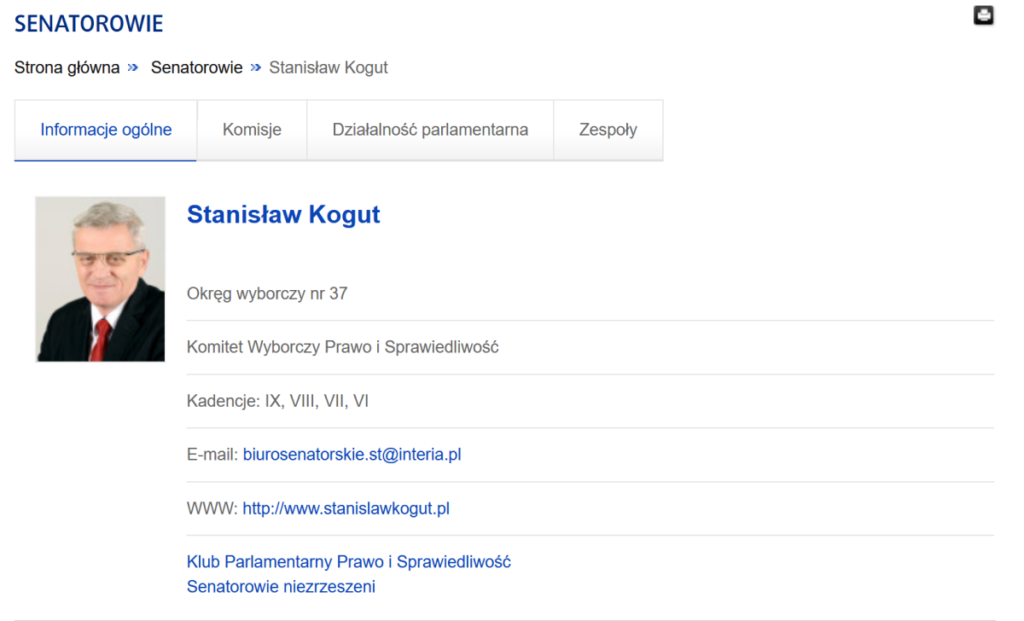The width and height of the screenshot is (1024, 621).
Task: Open the Senatorowie breadcrumb link
Action: [196, 68]
